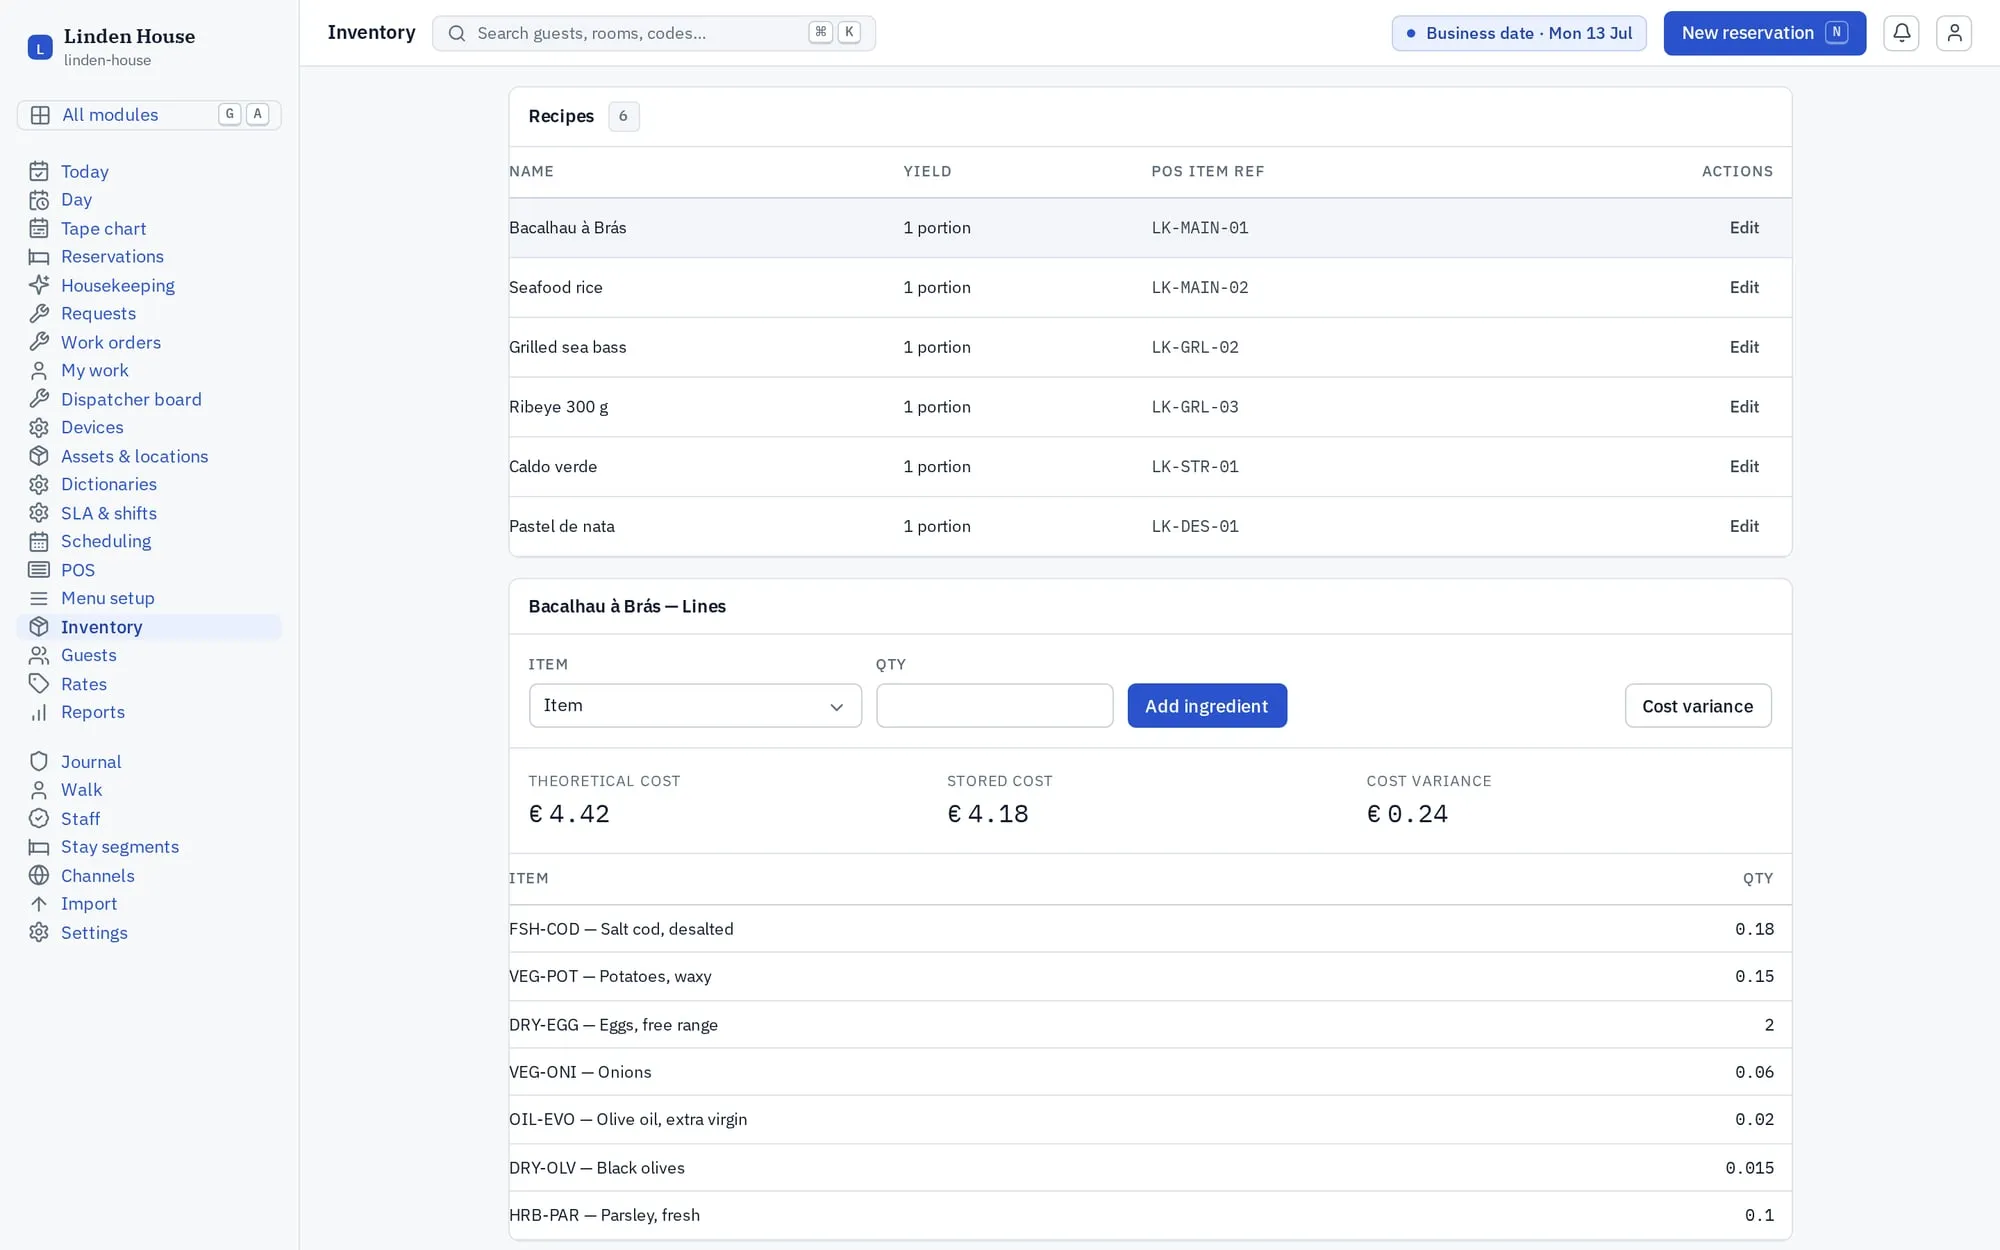2000x1250 pixels.
Task: Click the Journal shield icon
Action: click(x=39, y=762)
